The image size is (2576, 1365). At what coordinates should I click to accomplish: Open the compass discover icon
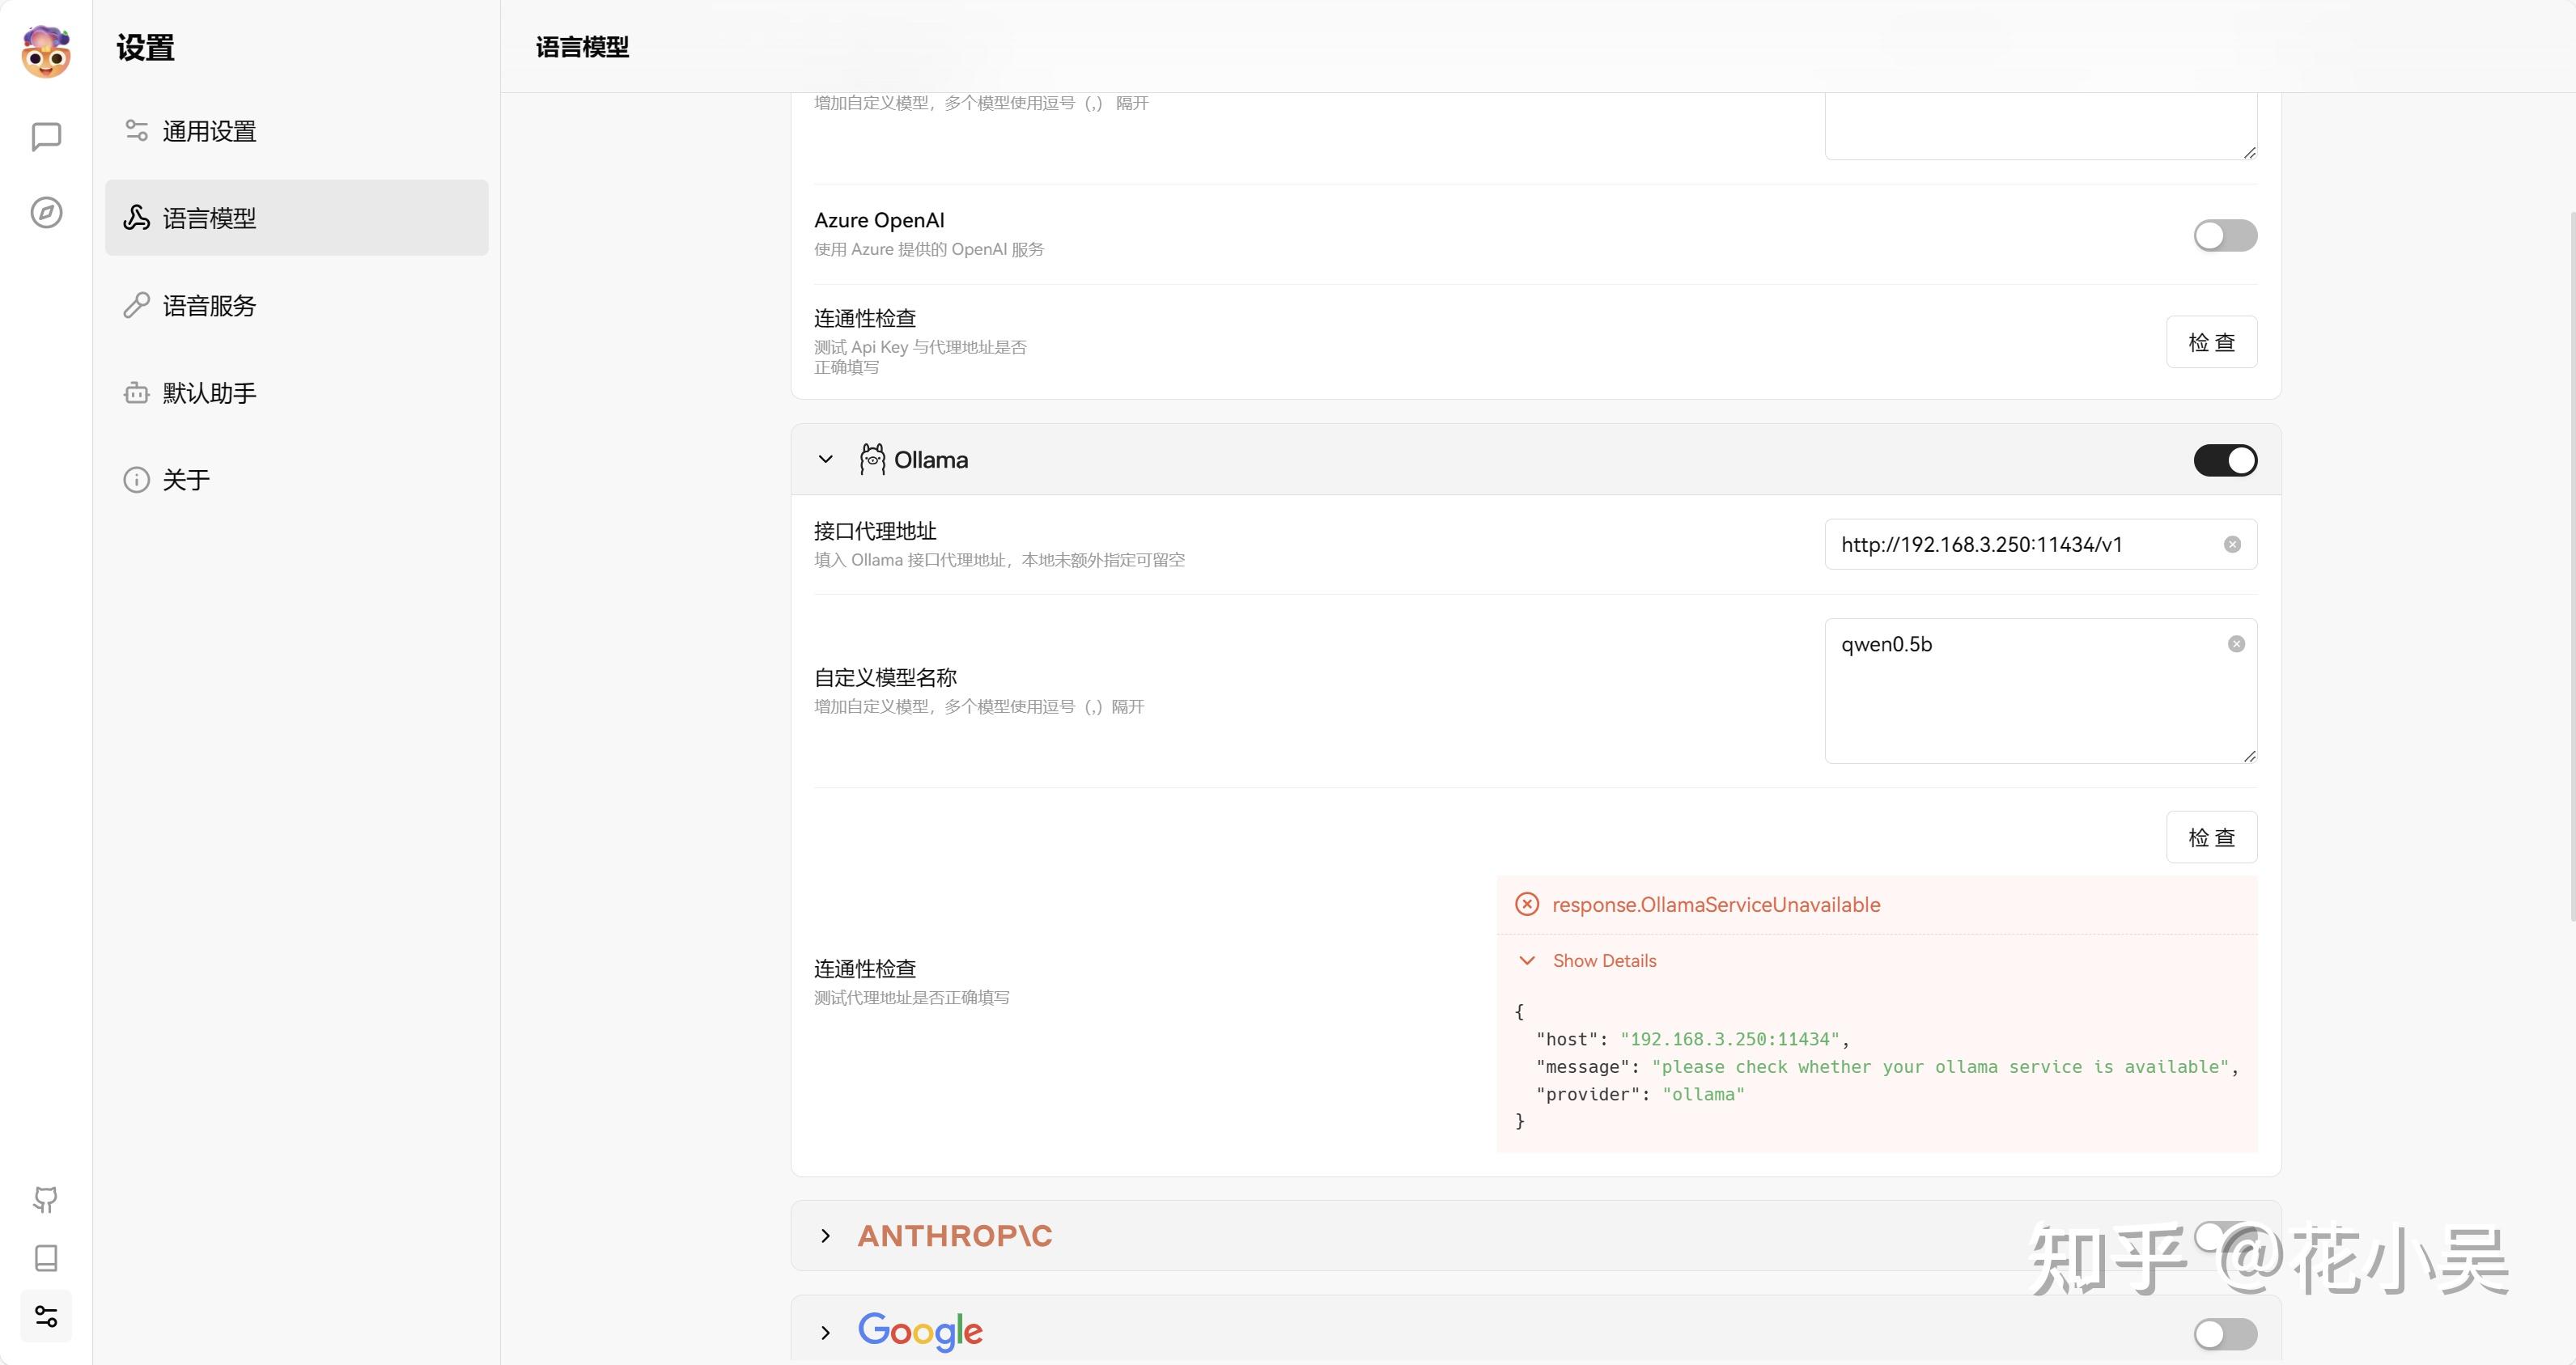[x=46, y=212]
